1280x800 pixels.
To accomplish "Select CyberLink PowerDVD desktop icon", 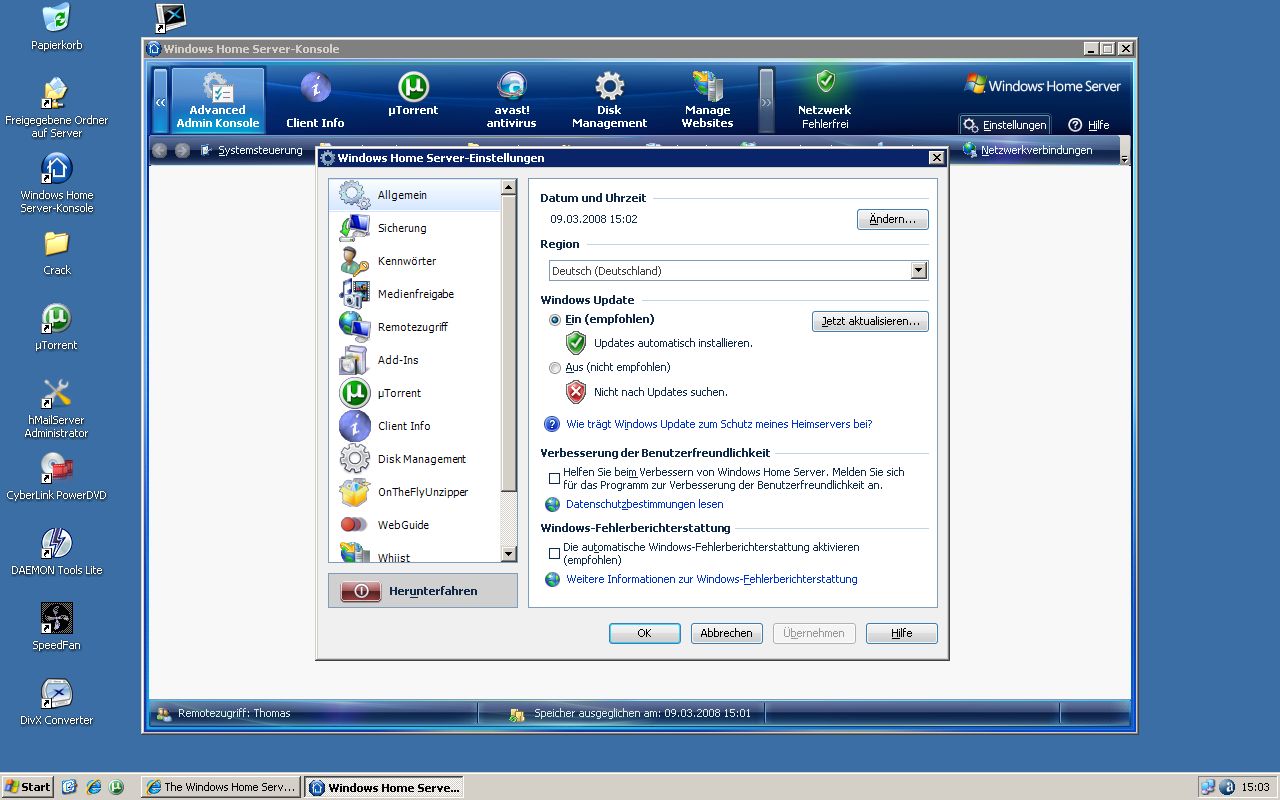I will (57, 477).
